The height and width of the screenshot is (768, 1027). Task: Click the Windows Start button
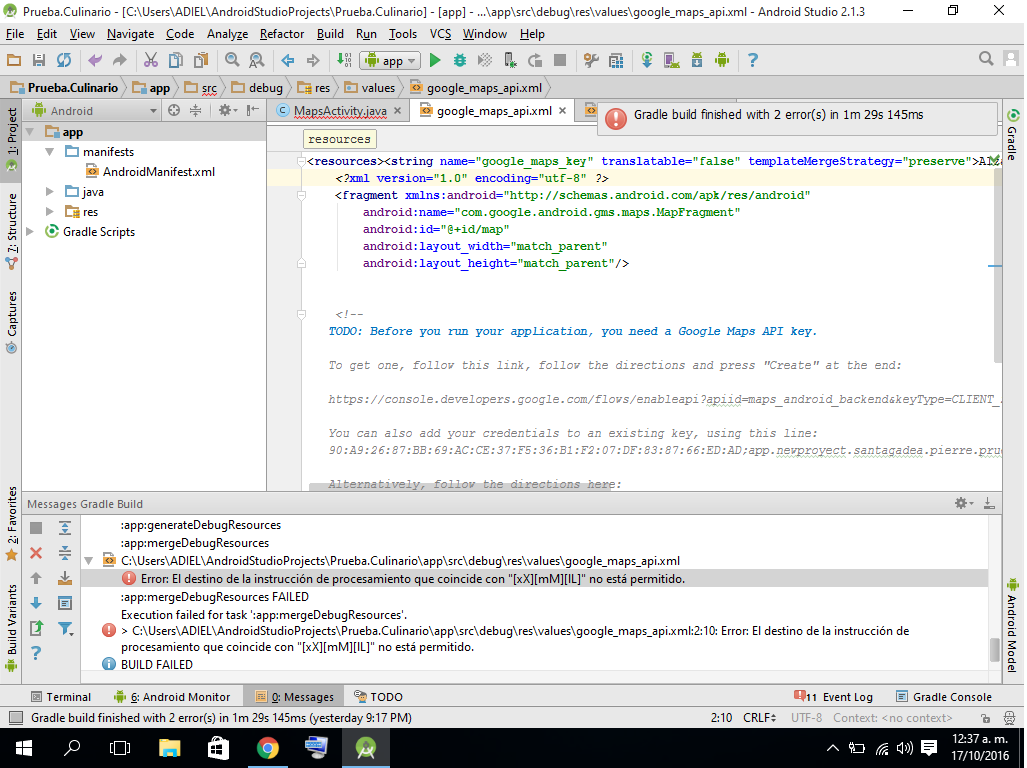pyautogui.click(x=24, y=748)
